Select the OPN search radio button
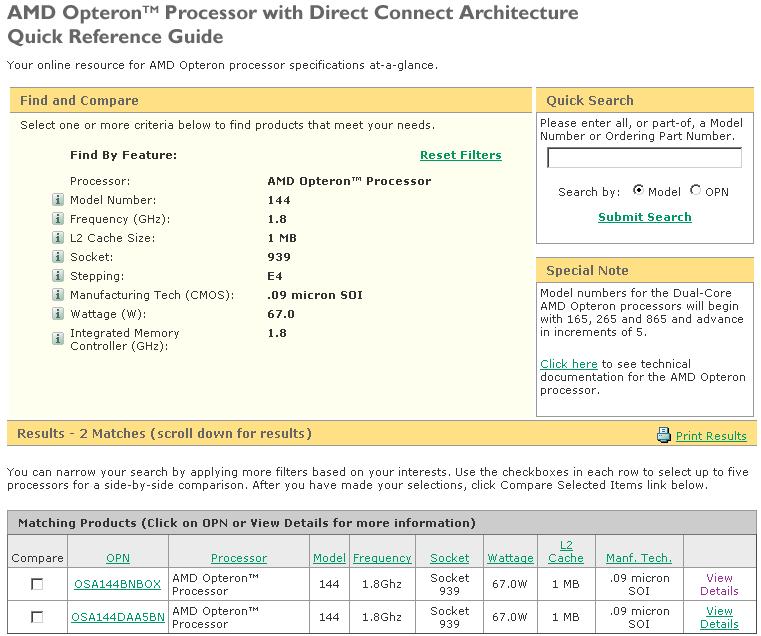761x636 pixels. [695, 190]
